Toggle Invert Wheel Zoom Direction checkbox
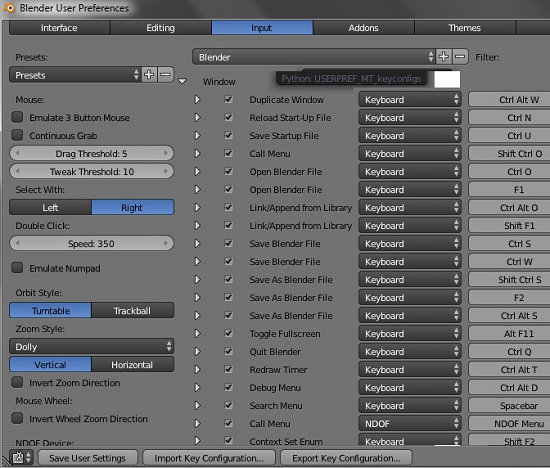 [17, 418]
